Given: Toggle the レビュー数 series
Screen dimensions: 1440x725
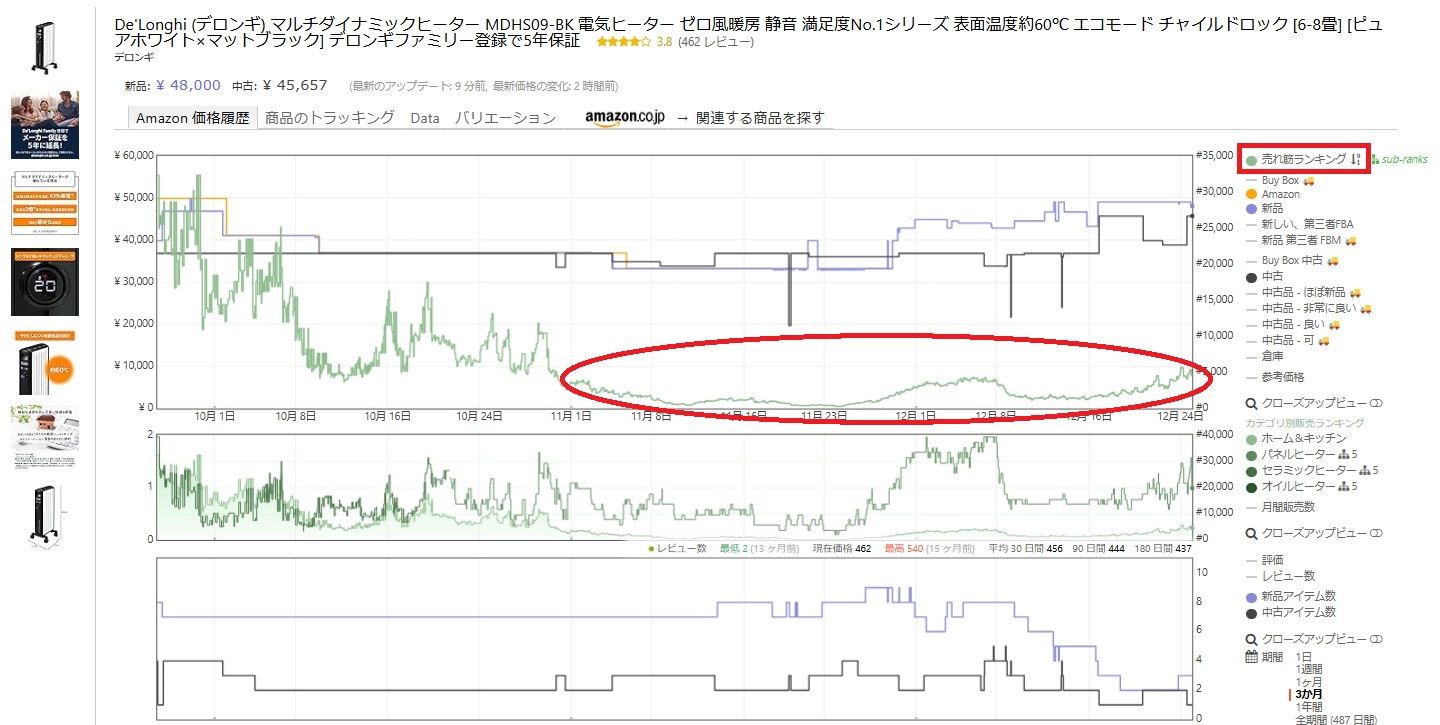Looking at the screenshot, I should click(1280, 576).
